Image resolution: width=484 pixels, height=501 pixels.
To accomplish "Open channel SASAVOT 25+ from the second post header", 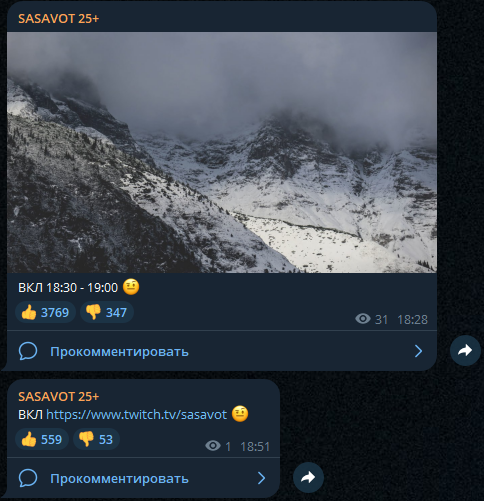I will click(x=59, y=397).
